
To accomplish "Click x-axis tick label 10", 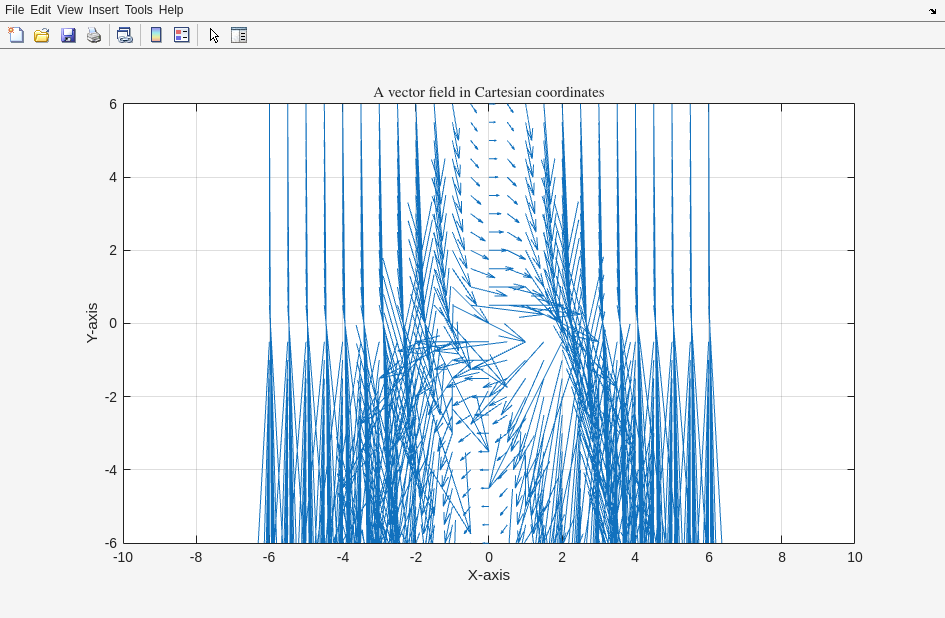I will click(855, 557).
